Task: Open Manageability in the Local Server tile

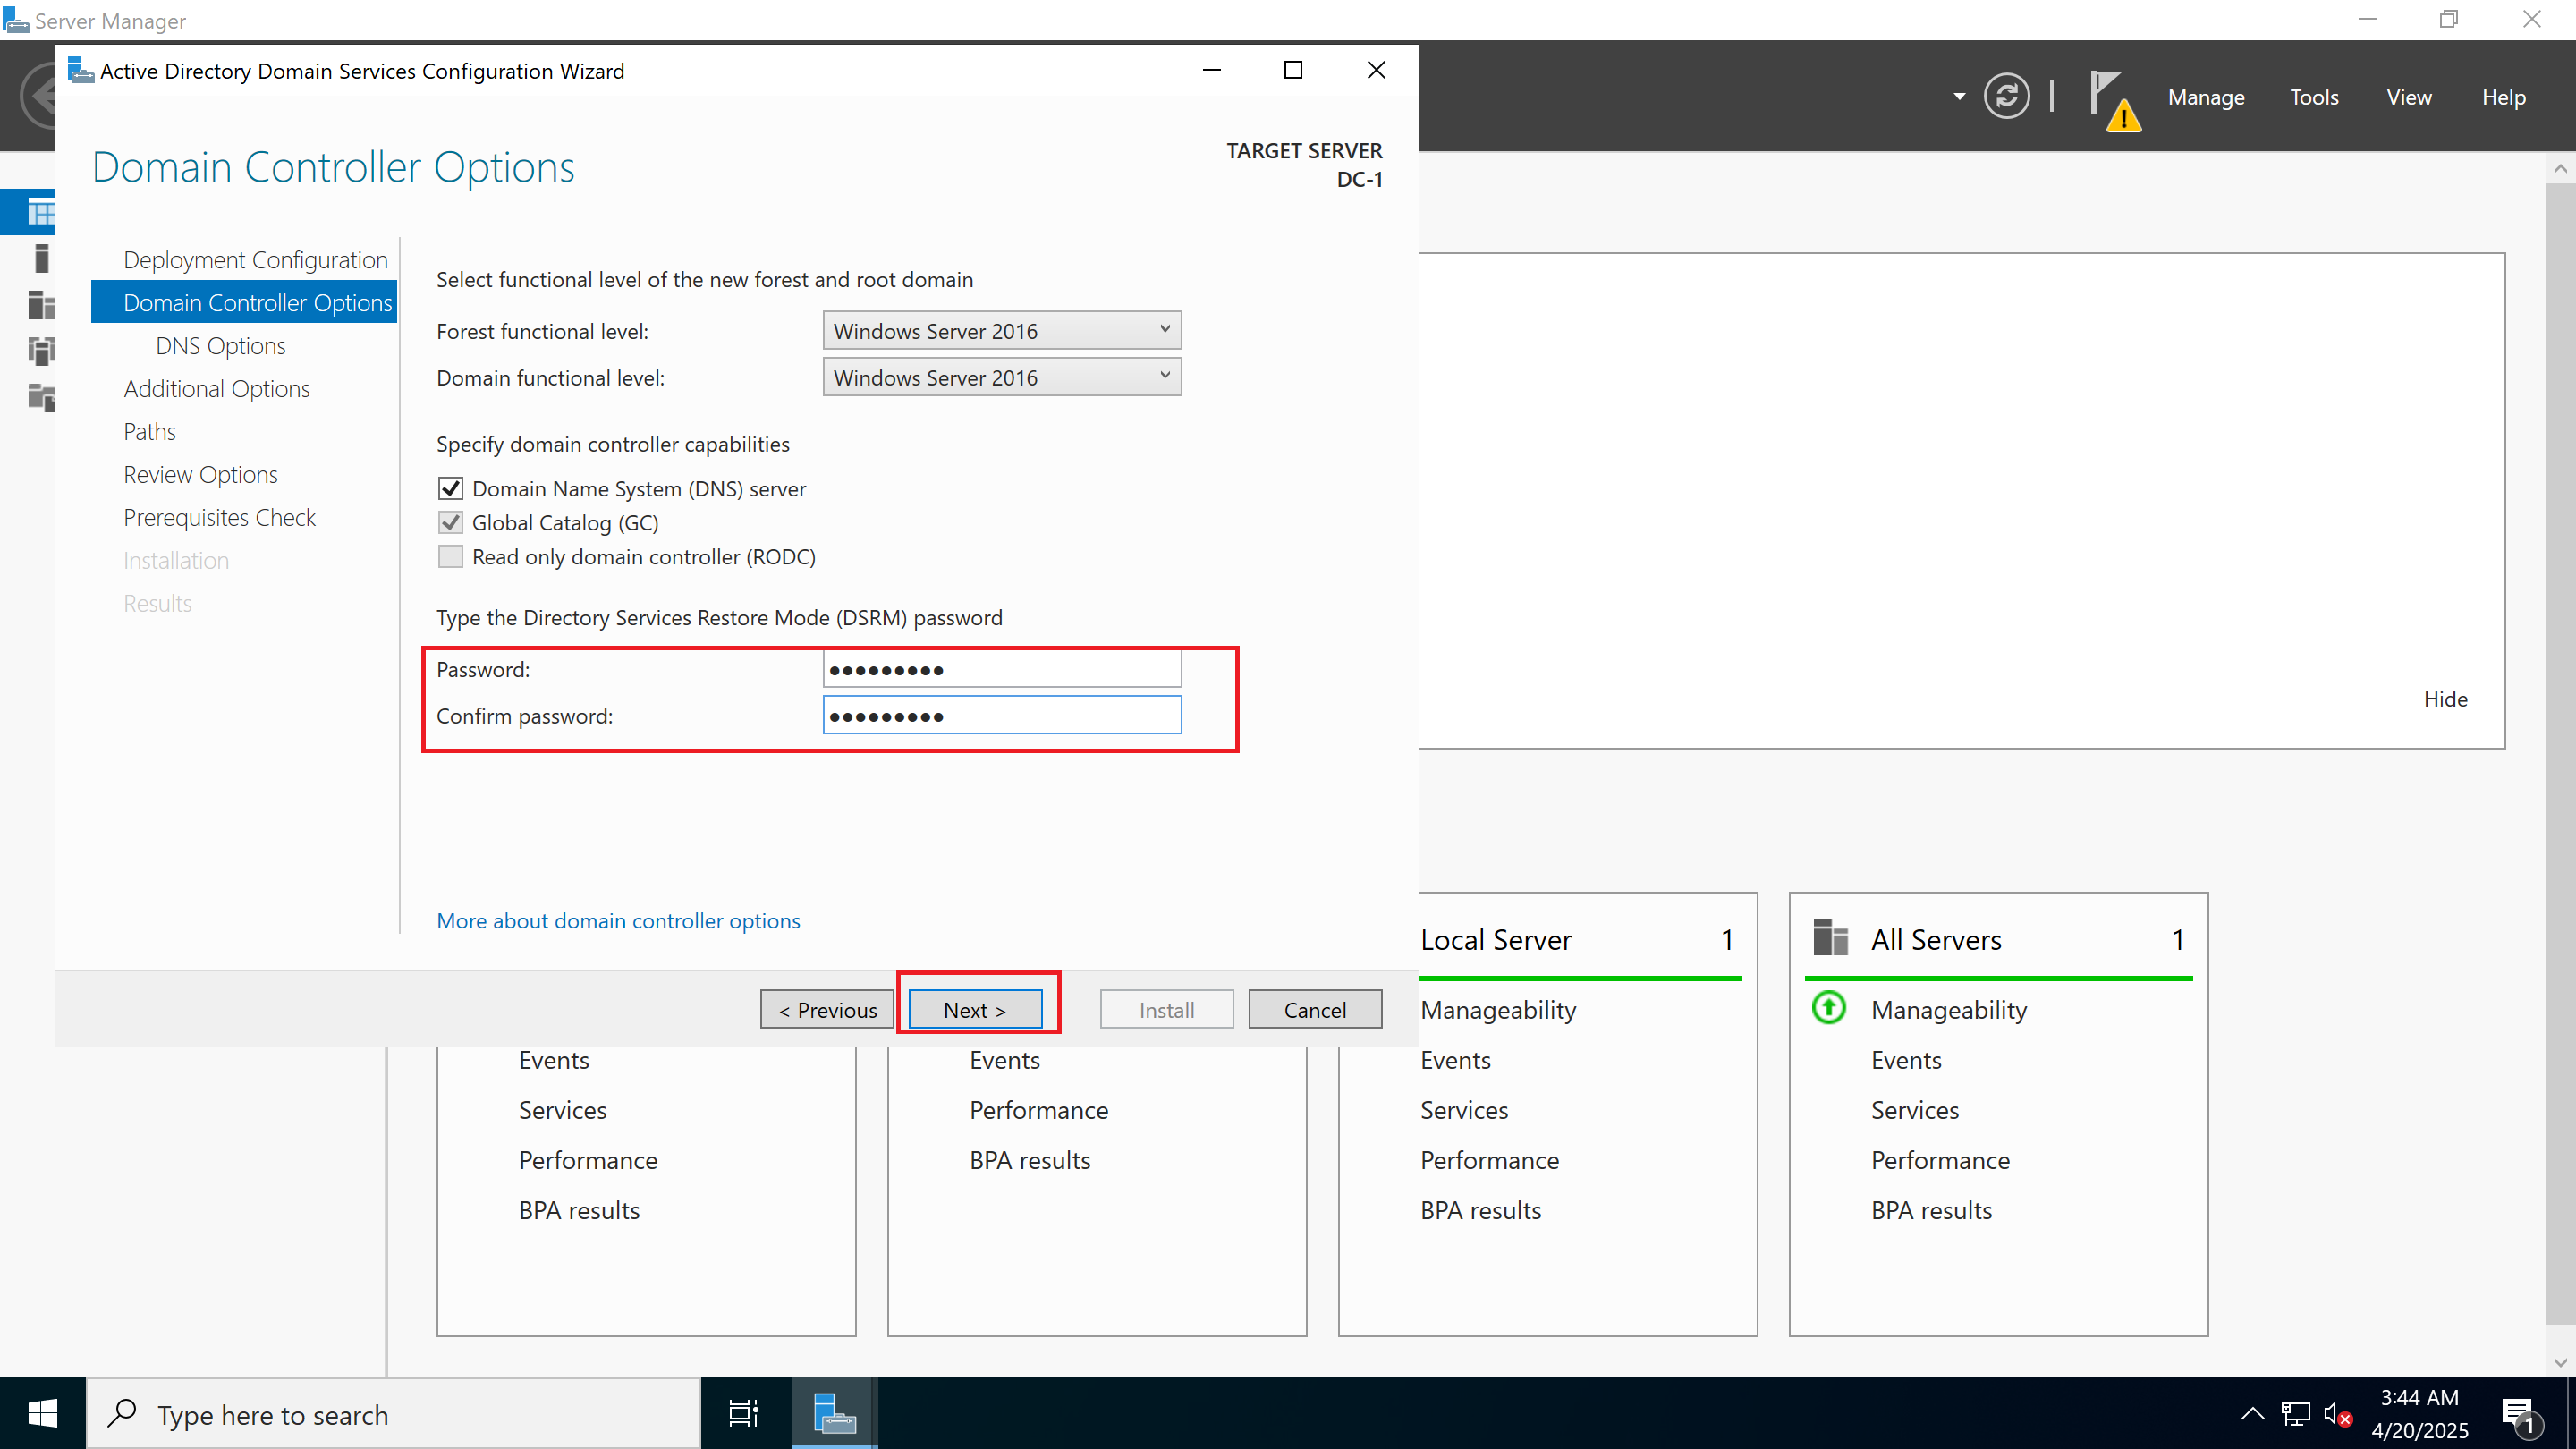Action: [x=1498, y=1009]
